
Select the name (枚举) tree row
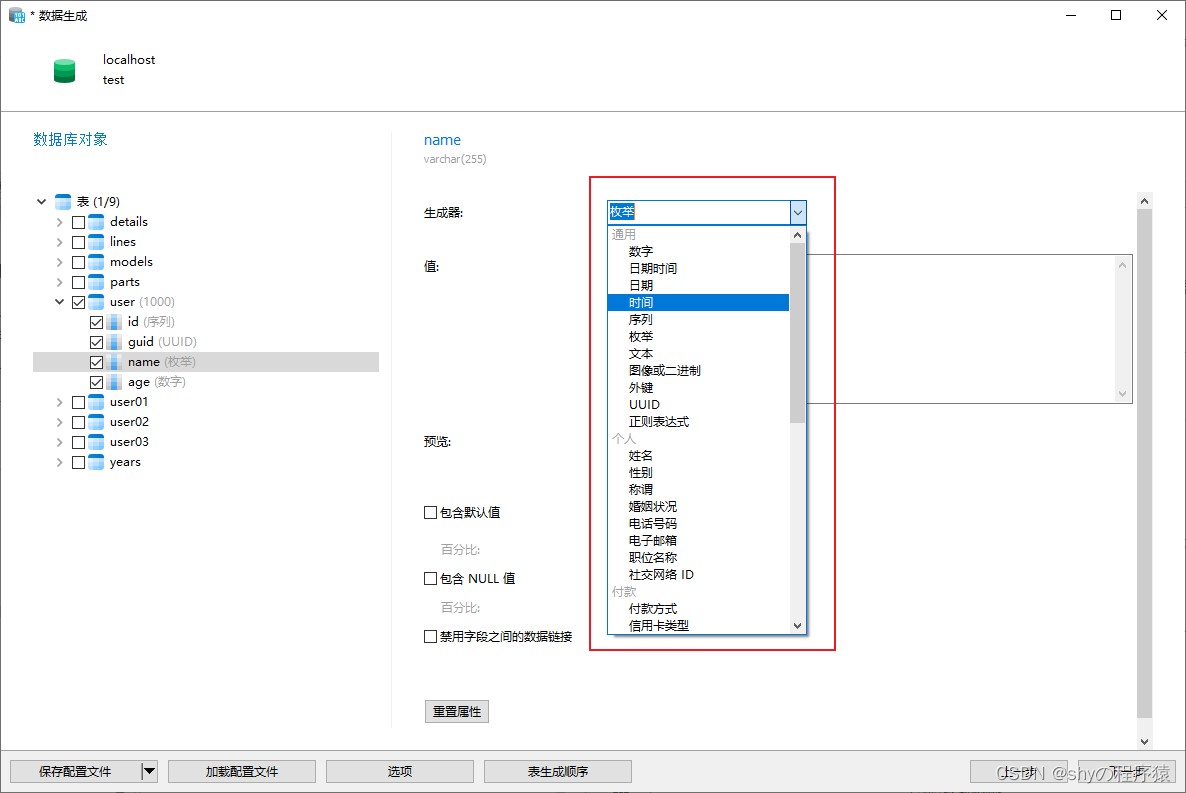[x=206, y=362]
